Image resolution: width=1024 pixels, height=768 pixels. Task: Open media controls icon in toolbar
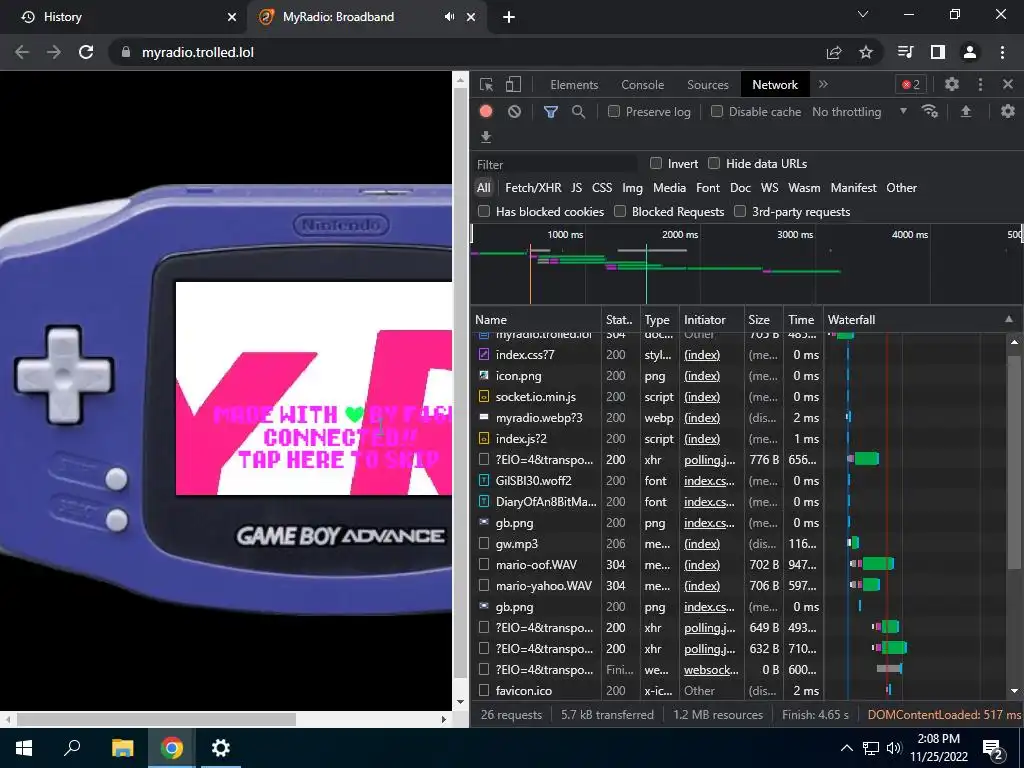[905, 52]
